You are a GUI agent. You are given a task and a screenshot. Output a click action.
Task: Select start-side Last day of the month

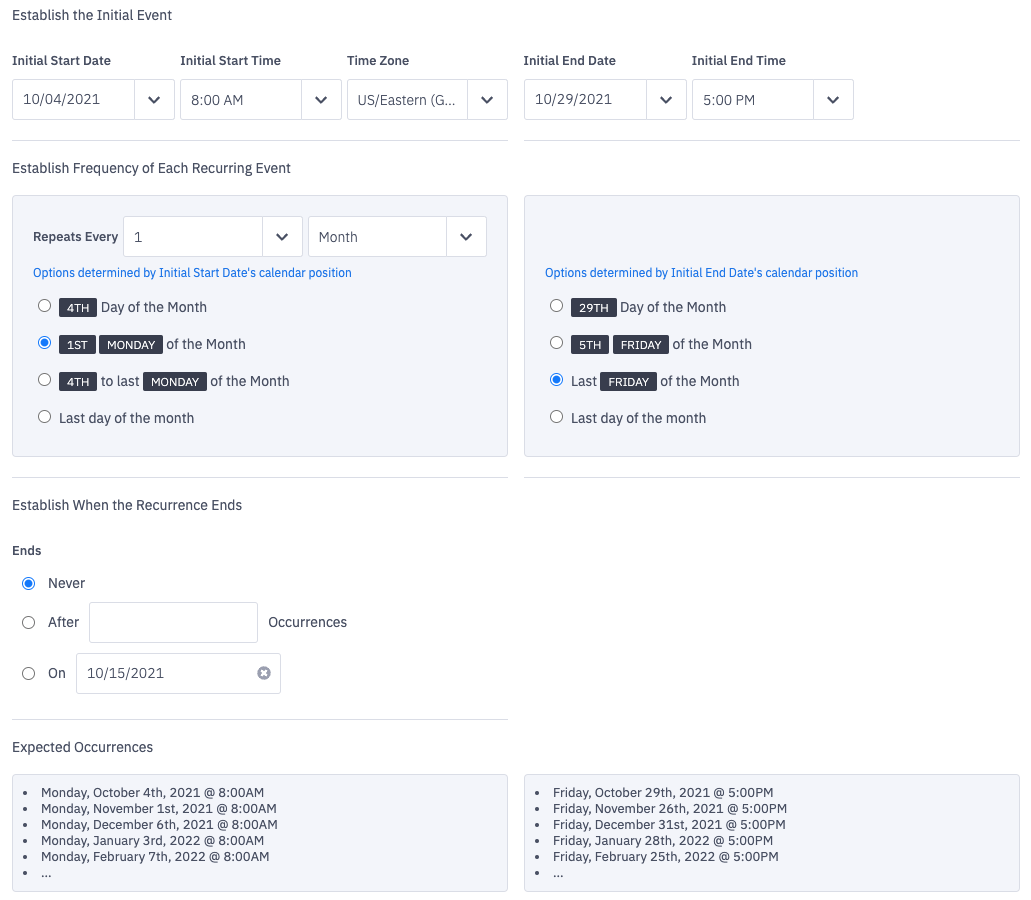[44, 417]
